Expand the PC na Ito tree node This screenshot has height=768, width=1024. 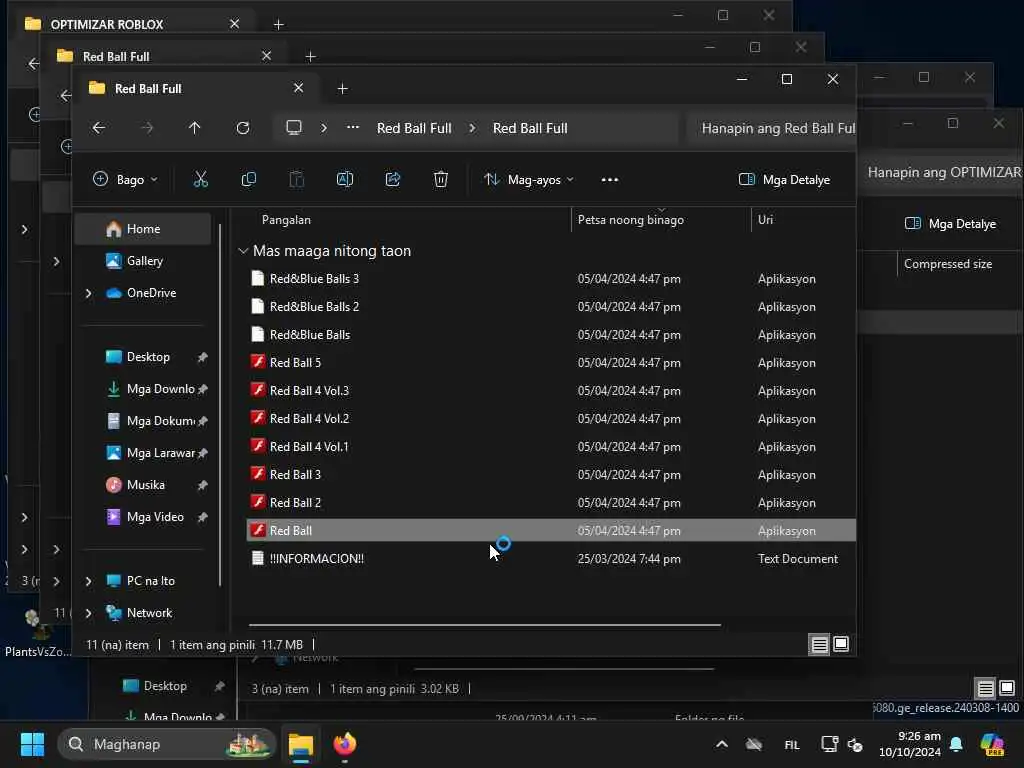tap(89, 581)
